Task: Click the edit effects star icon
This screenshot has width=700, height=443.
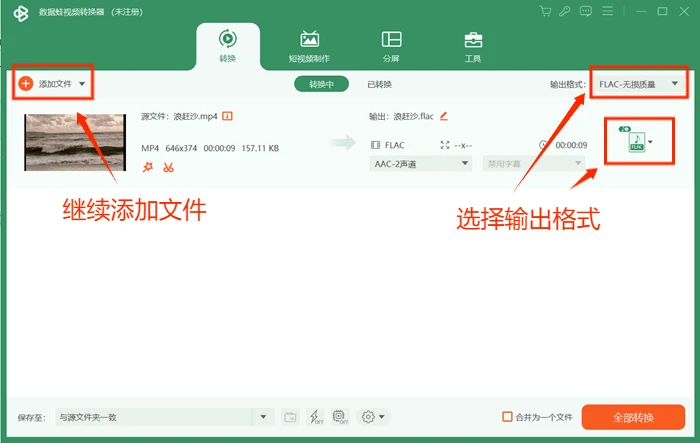Action: click(x=148, y=167)
